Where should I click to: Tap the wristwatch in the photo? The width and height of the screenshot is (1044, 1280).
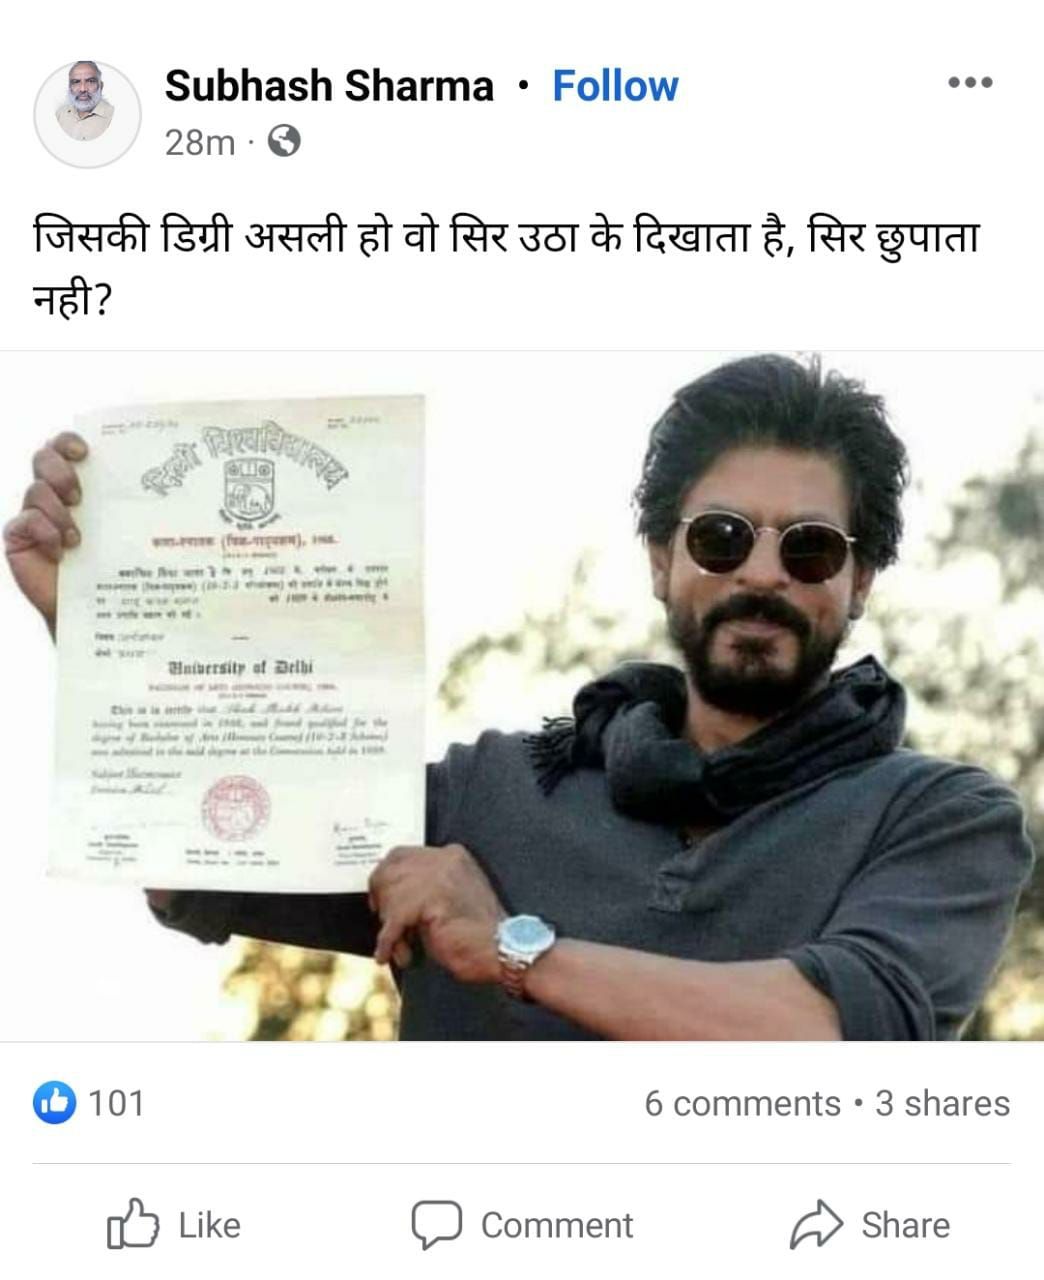(x=525, y=950)
